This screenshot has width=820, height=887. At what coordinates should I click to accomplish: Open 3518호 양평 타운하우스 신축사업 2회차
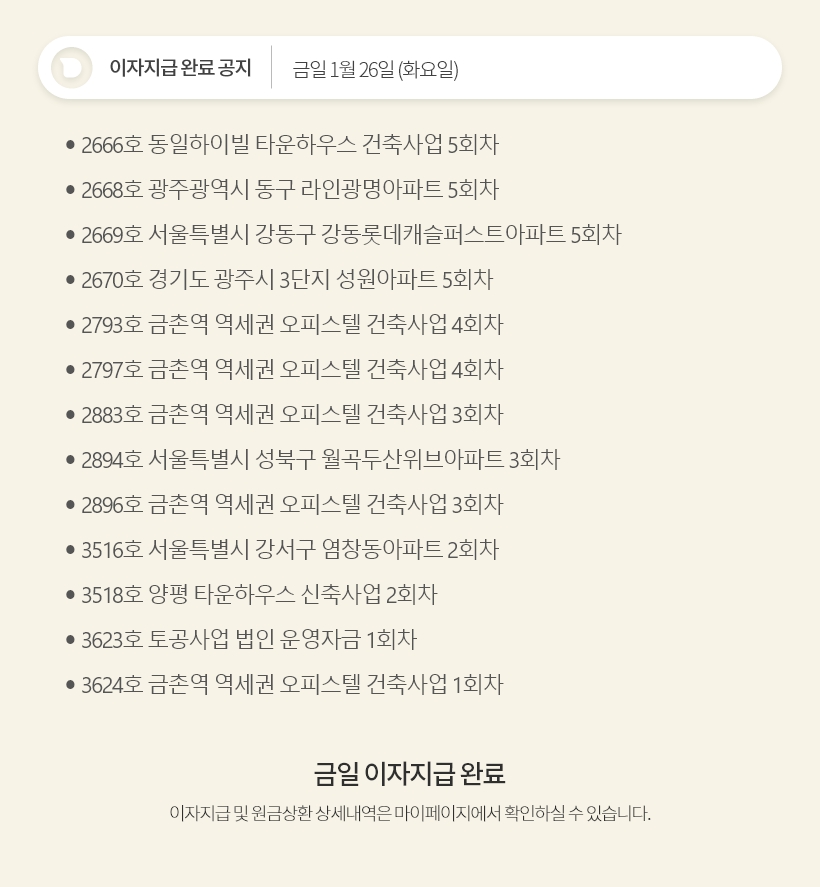[259, 595]
